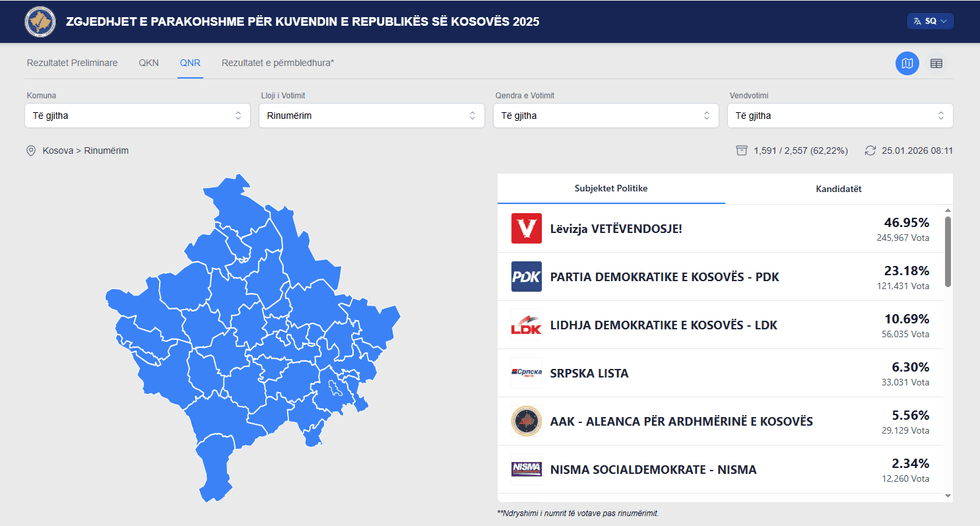Open the SQ language selector
The width and height of the screenshot is (980, 526).
930,21
